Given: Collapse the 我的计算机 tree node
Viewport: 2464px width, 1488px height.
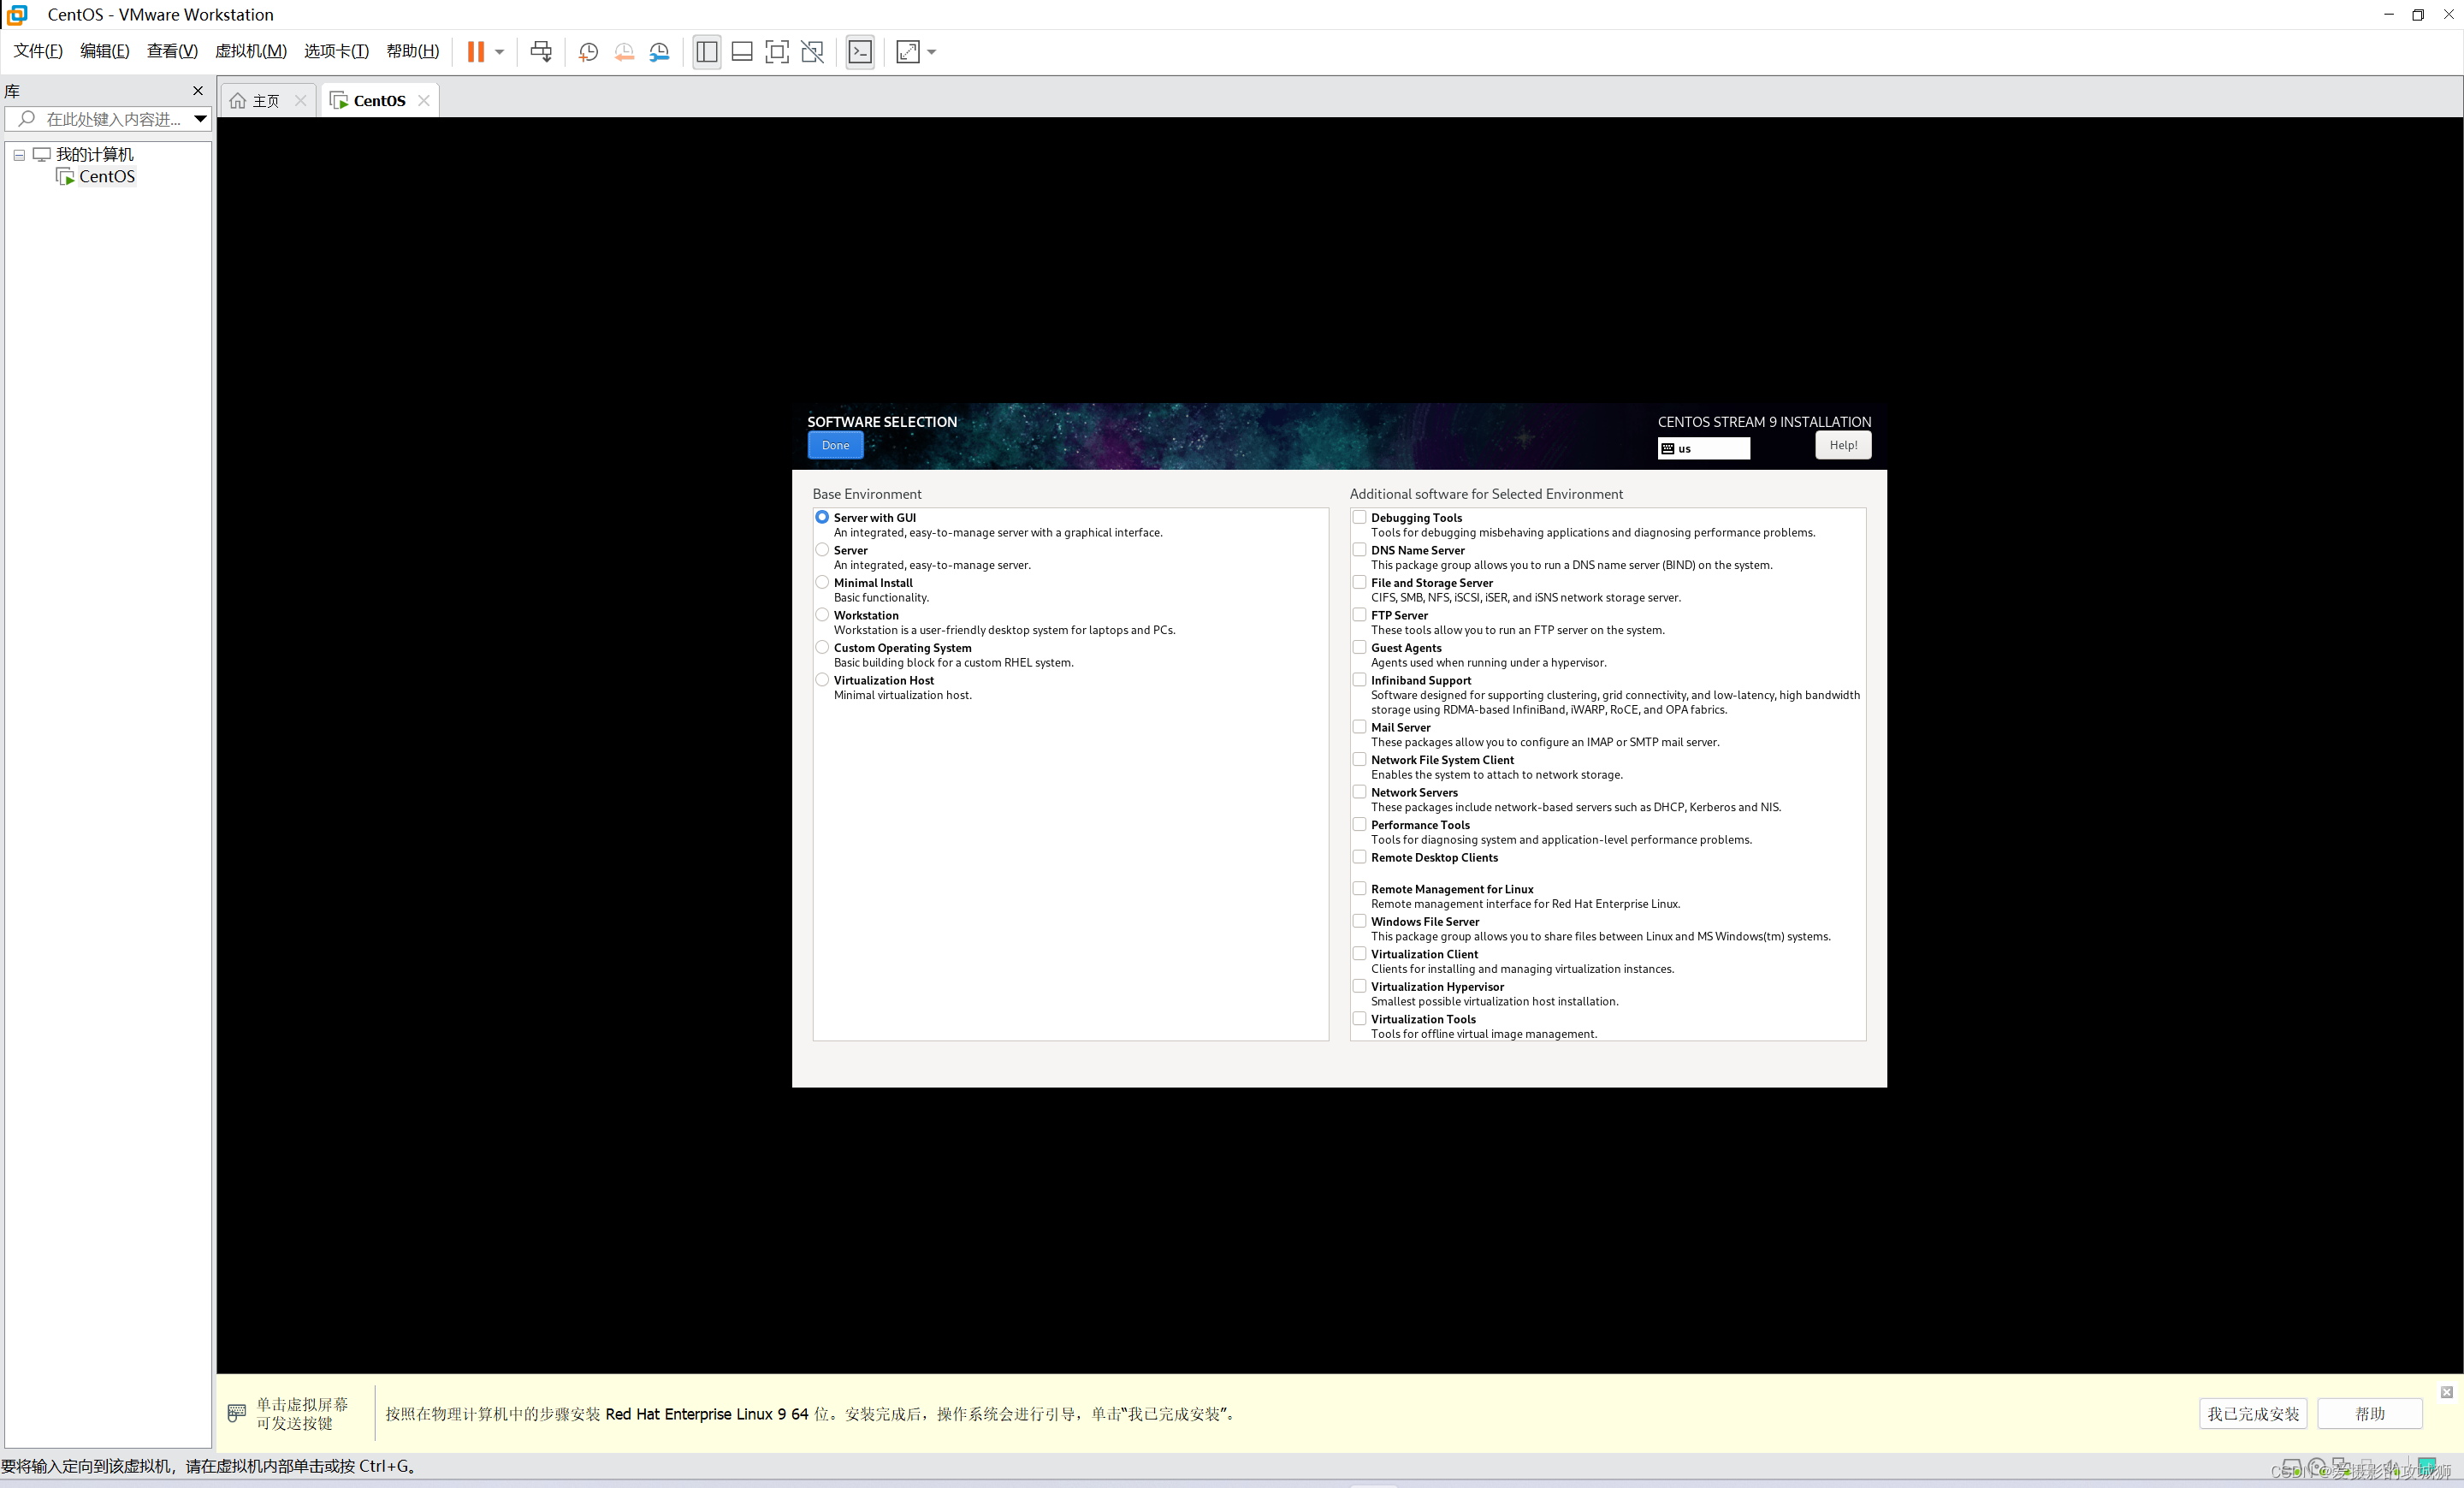Looking at the screenshot, I should (x=19, y=155).
